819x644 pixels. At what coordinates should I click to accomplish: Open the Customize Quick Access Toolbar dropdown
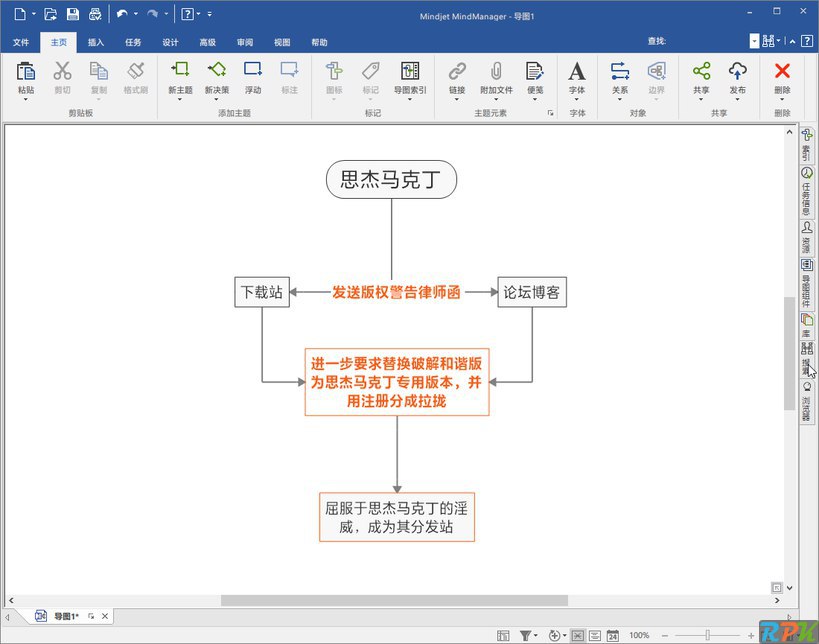click(x=209, y=14)
